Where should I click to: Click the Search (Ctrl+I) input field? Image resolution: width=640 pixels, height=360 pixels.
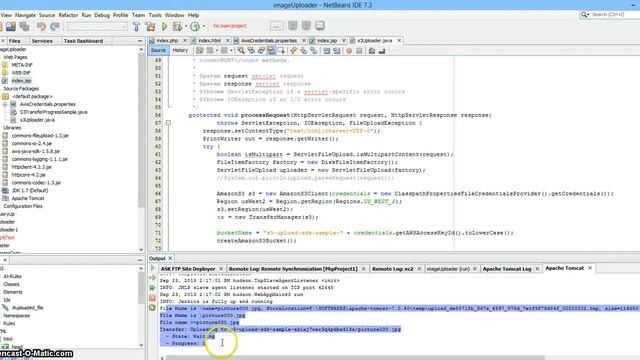pos(614,15)
